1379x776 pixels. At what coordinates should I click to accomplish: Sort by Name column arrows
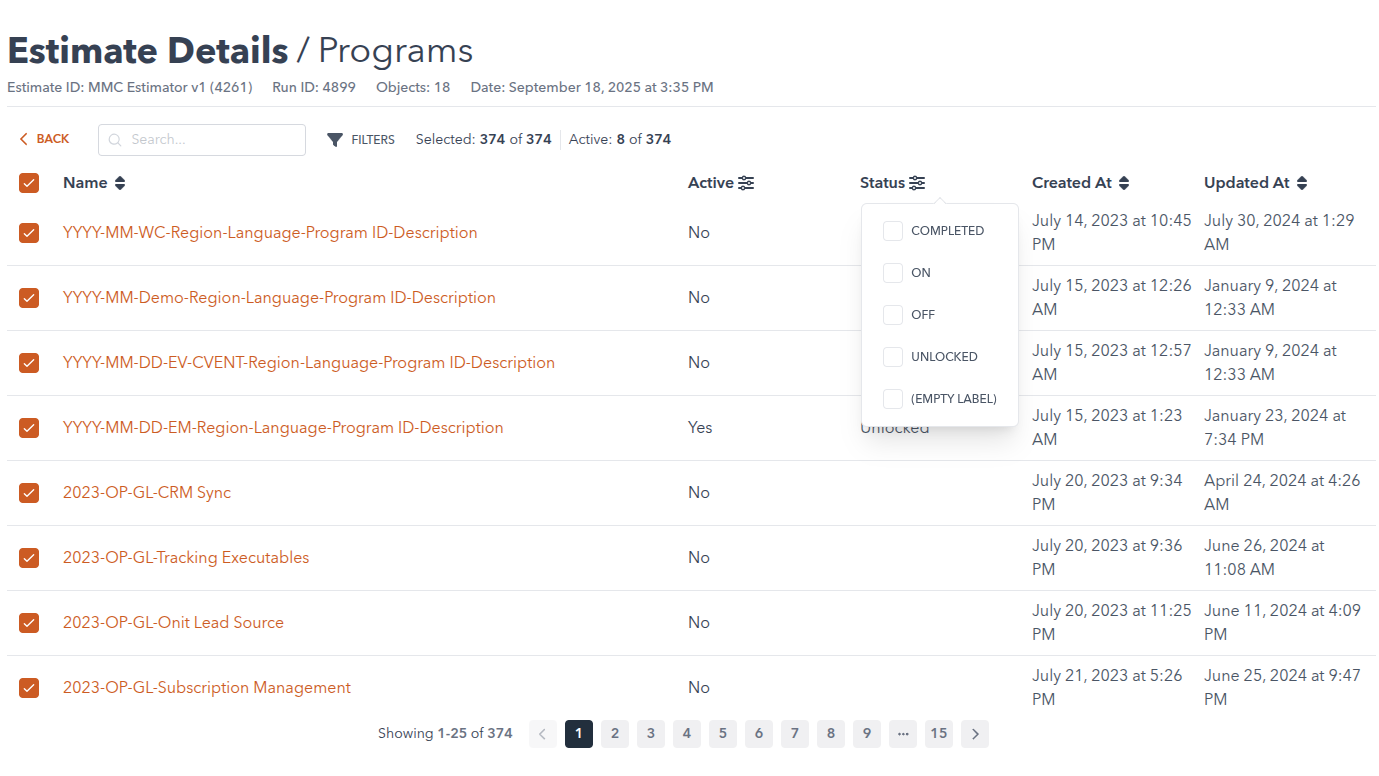click(120, 183)
